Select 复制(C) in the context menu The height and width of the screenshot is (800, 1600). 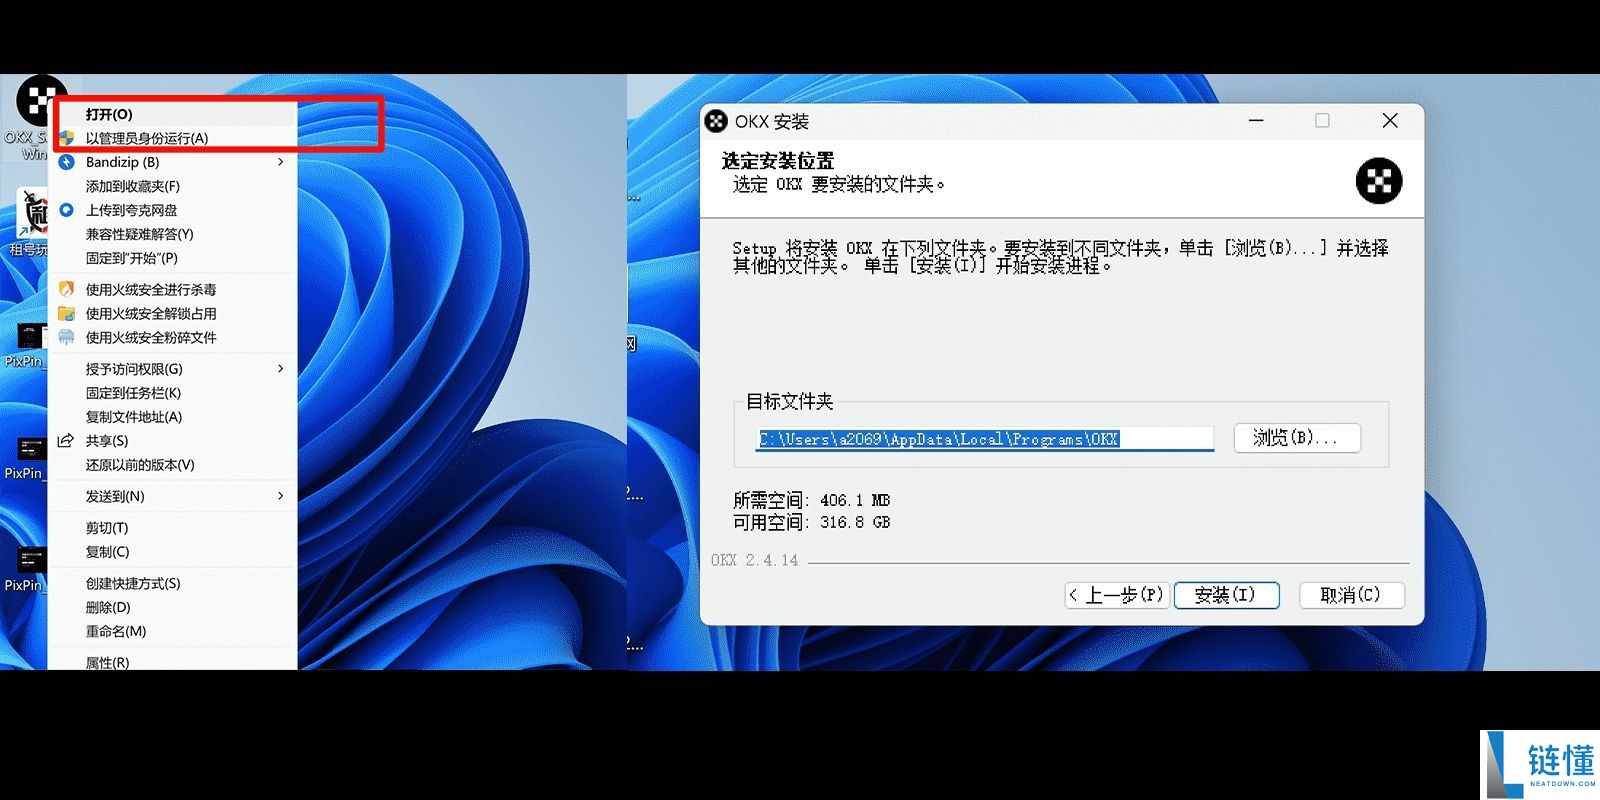coord(107,552)
